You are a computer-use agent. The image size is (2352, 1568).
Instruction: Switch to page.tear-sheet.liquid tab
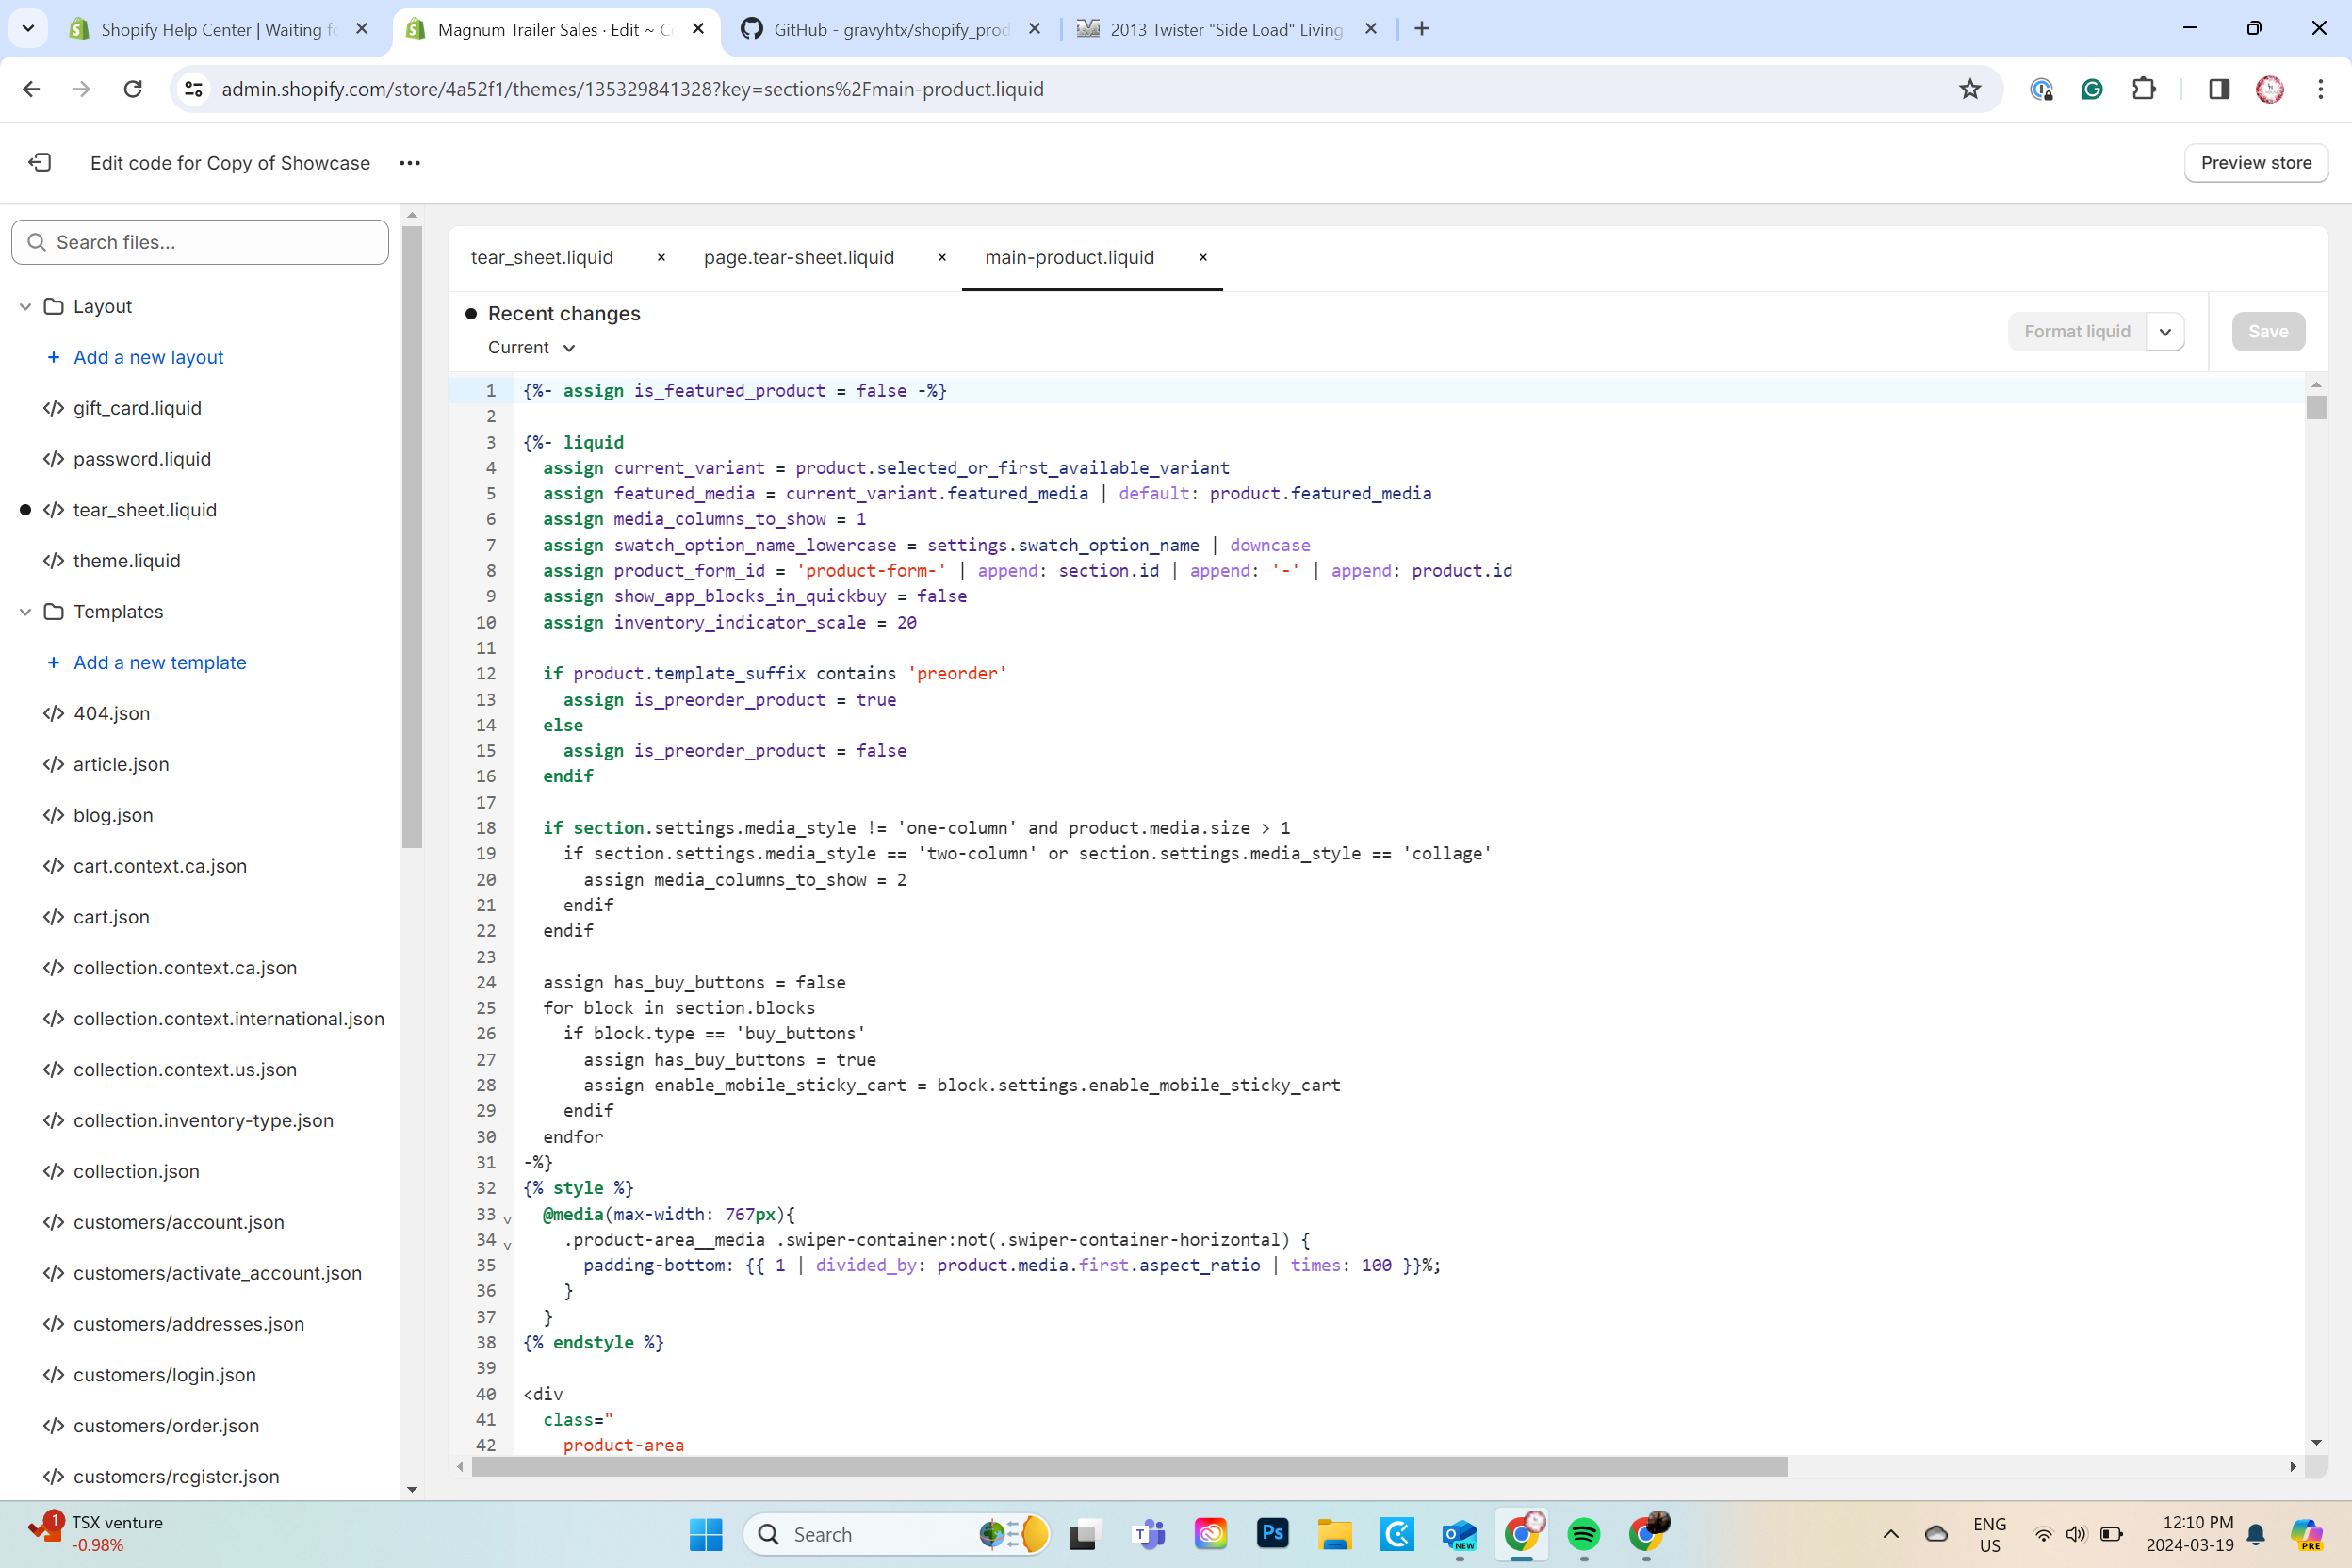point(798,257)
